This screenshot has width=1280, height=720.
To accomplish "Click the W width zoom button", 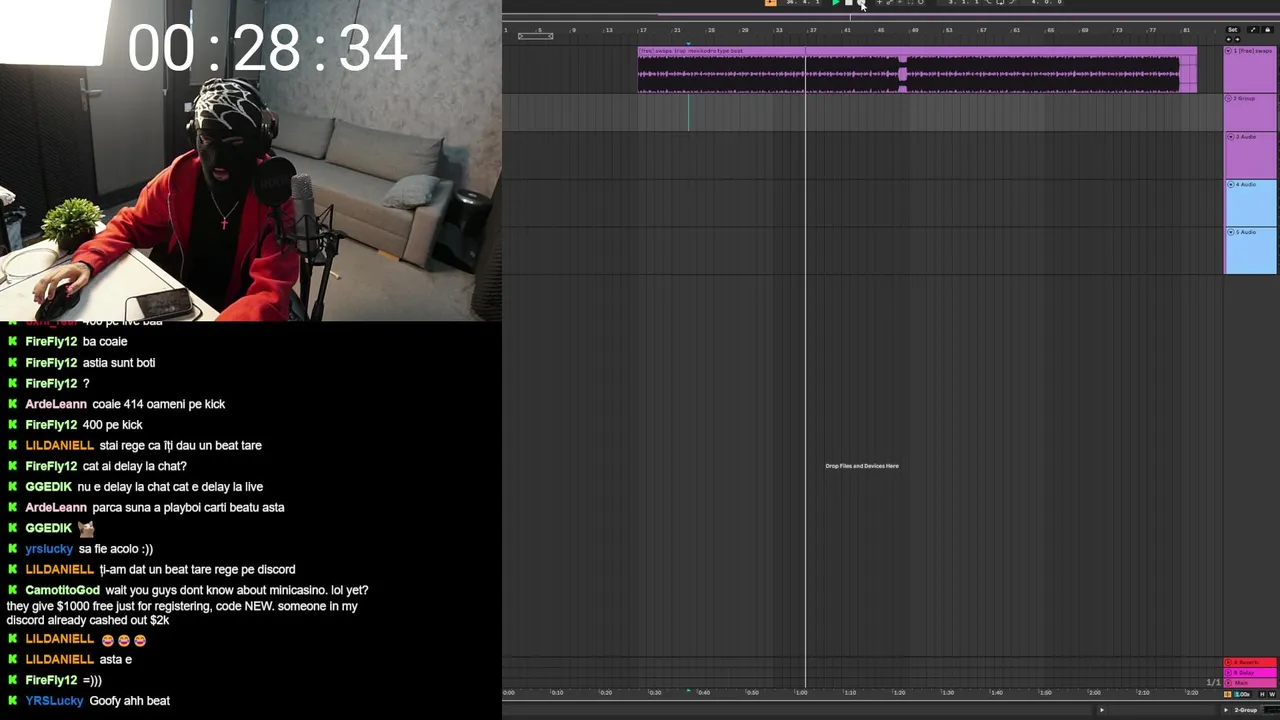I will [x=1272, y=694].
